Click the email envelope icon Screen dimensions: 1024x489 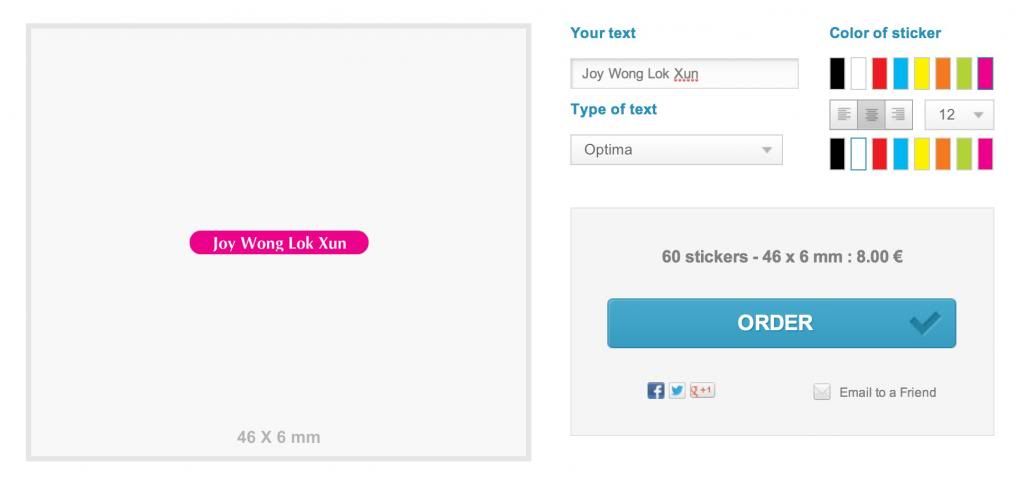[822, 392]
